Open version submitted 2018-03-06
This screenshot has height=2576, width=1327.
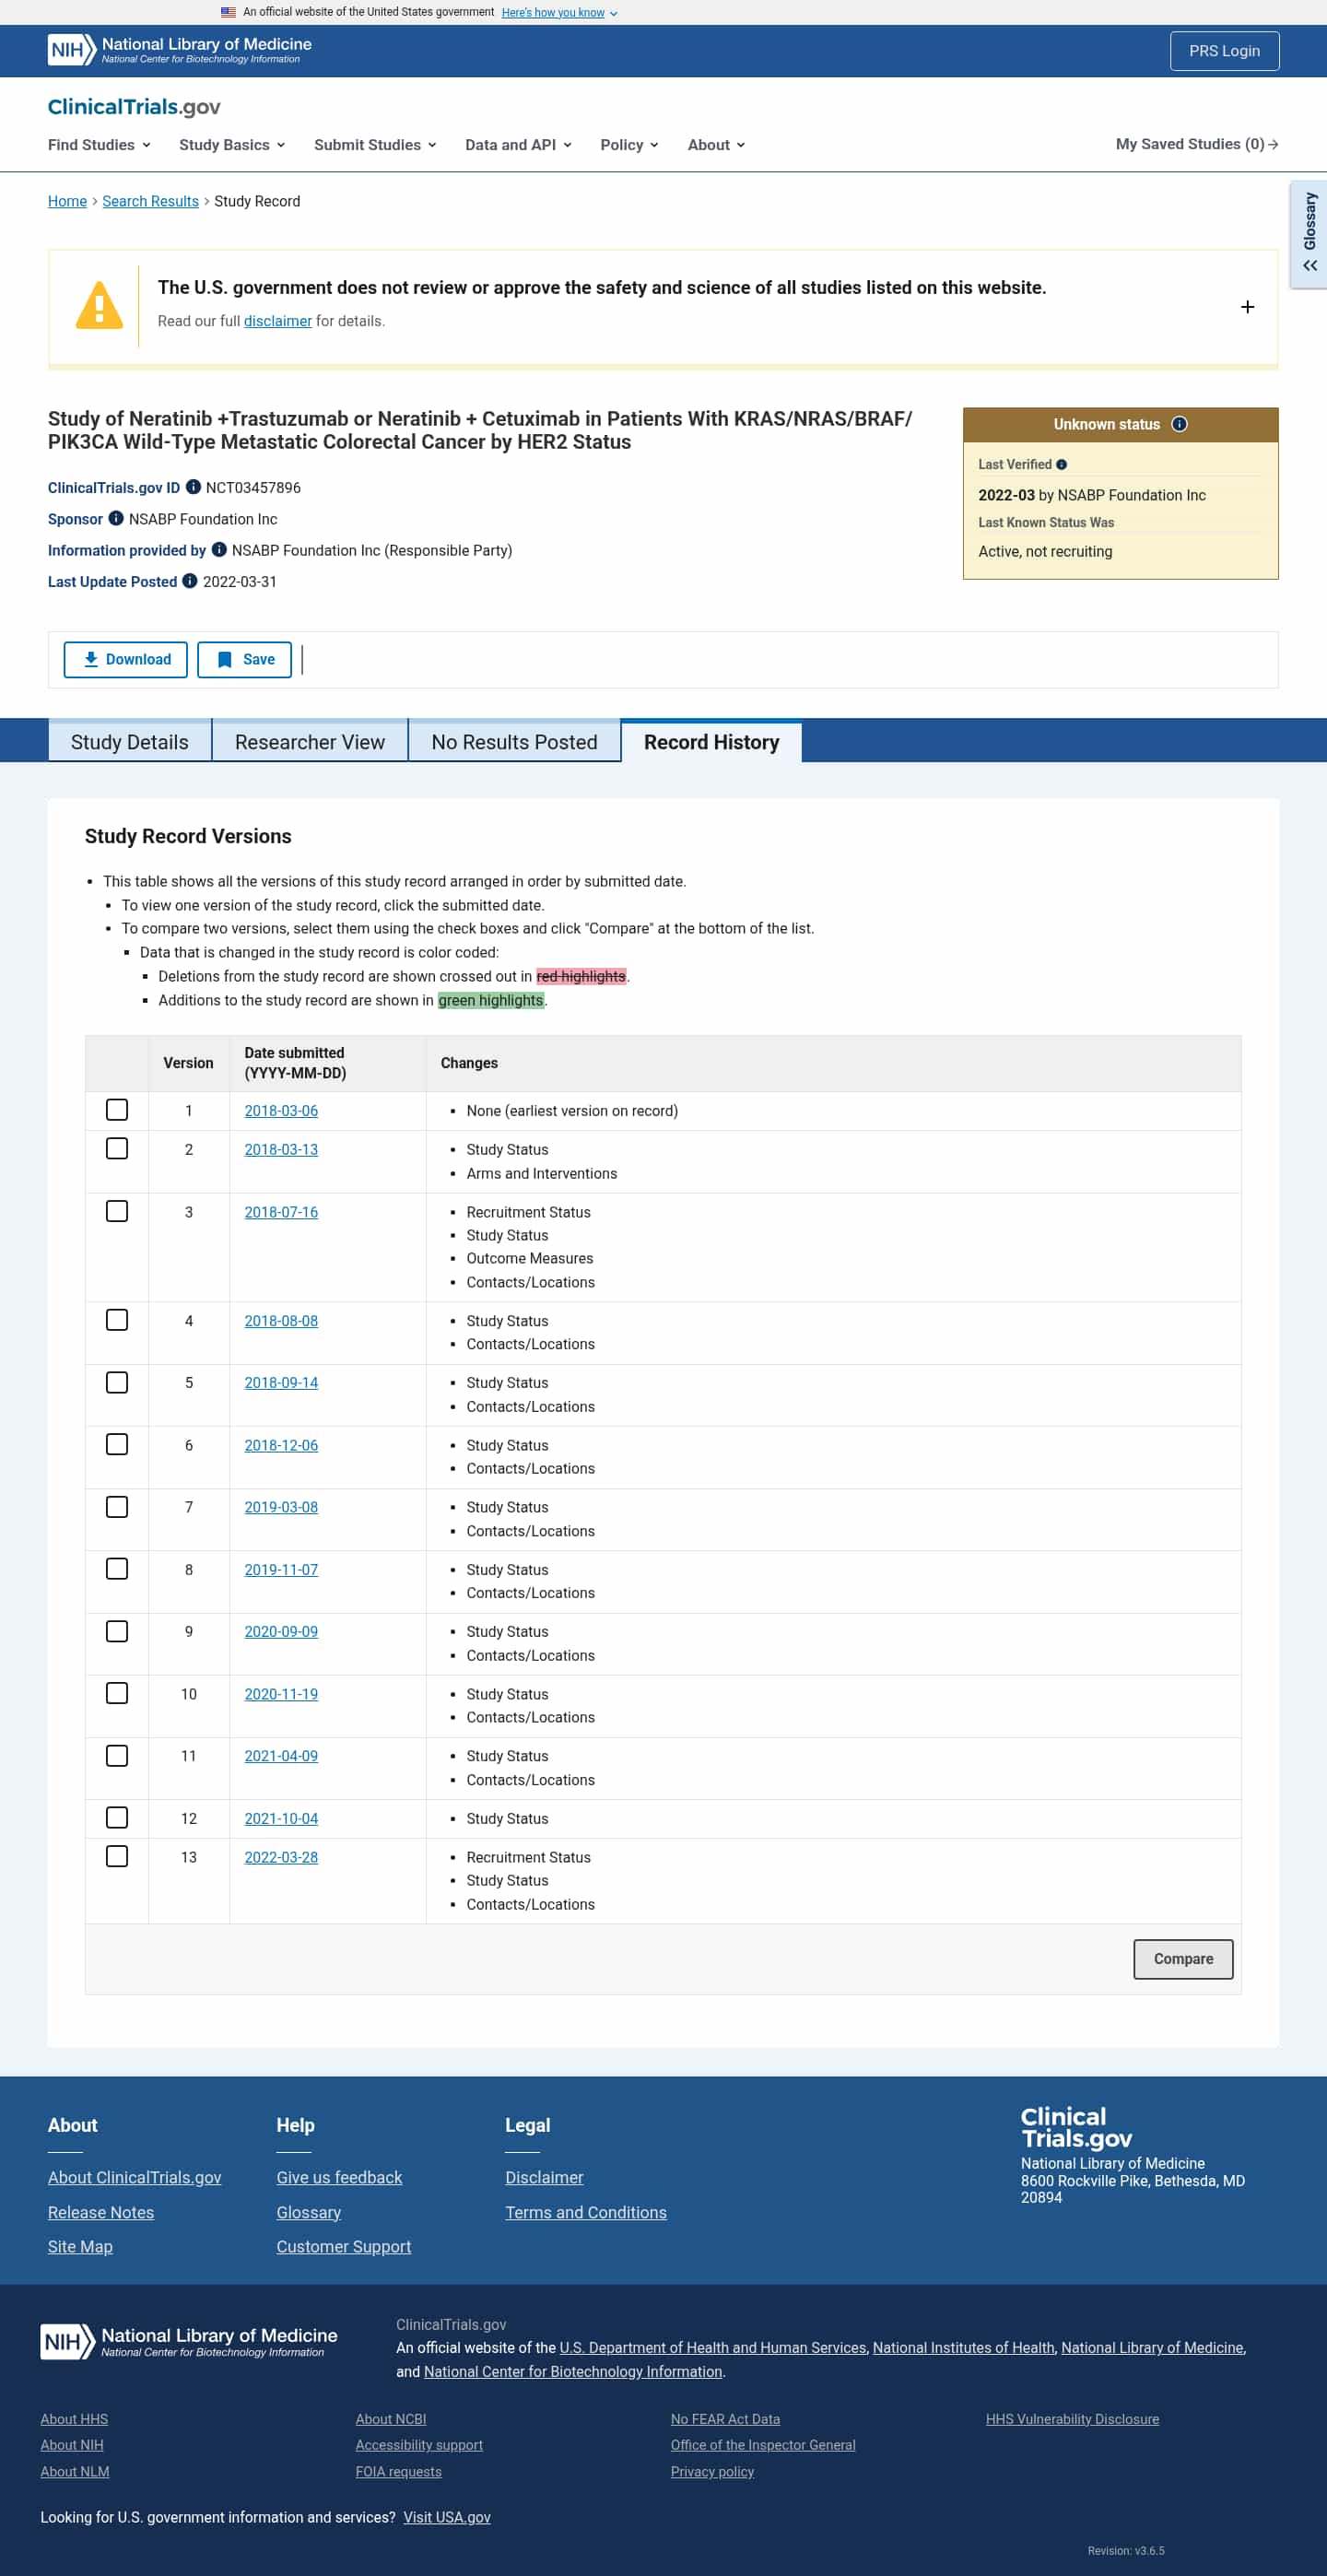tap(281, 1110)
